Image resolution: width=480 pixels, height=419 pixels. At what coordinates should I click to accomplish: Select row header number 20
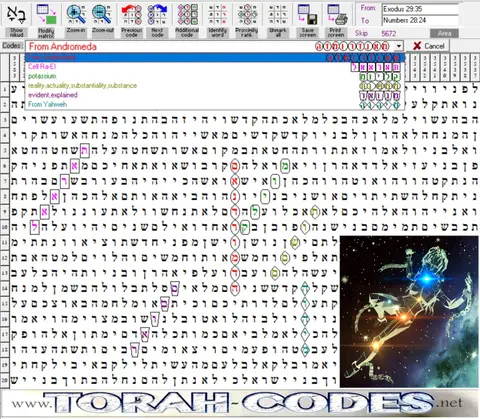tap(5, 380)
